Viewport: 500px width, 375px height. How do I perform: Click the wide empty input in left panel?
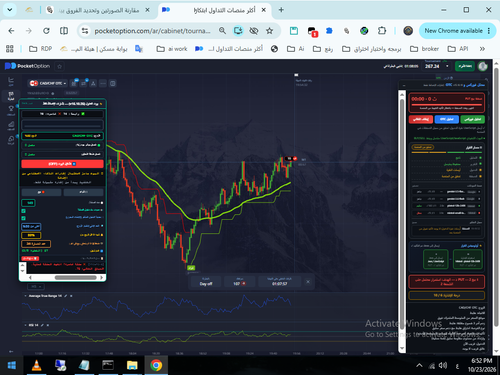62,125
